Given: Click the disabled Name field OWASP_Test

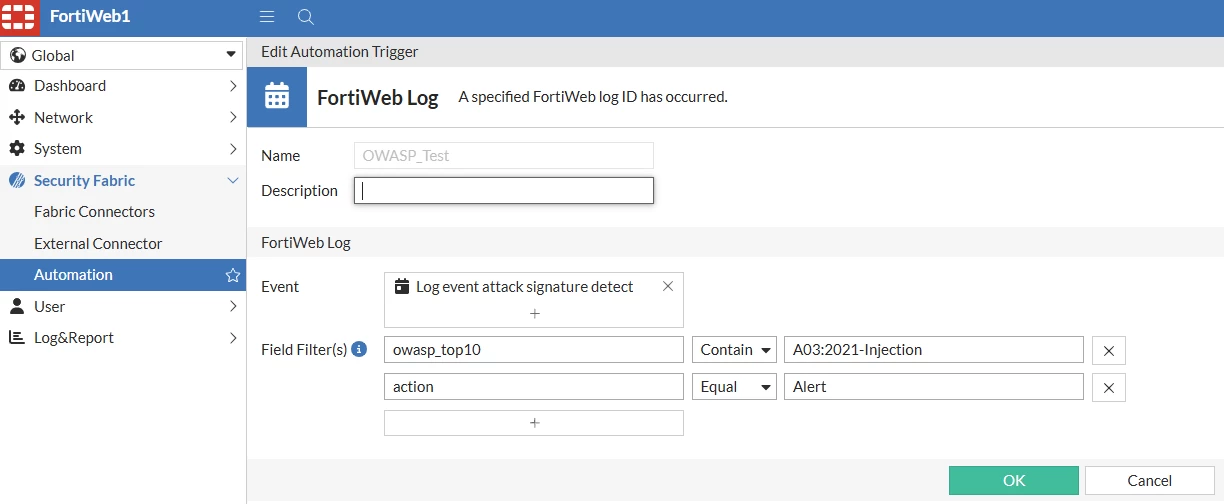Looking at the screenshot, I should [504, 155].
